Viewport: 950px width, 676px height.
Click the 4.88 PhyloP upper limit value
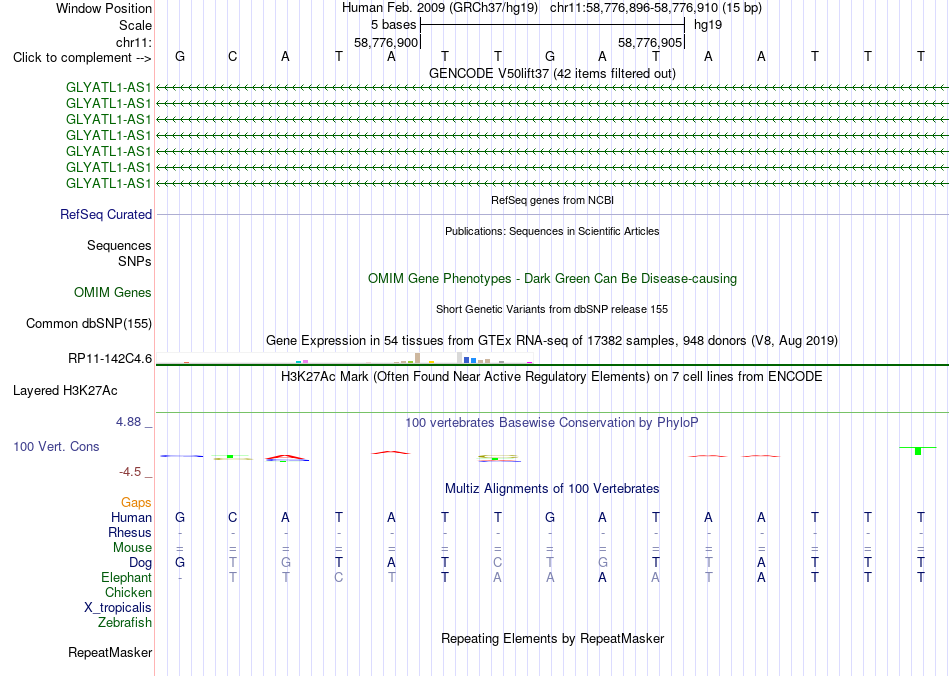(128, 422)
